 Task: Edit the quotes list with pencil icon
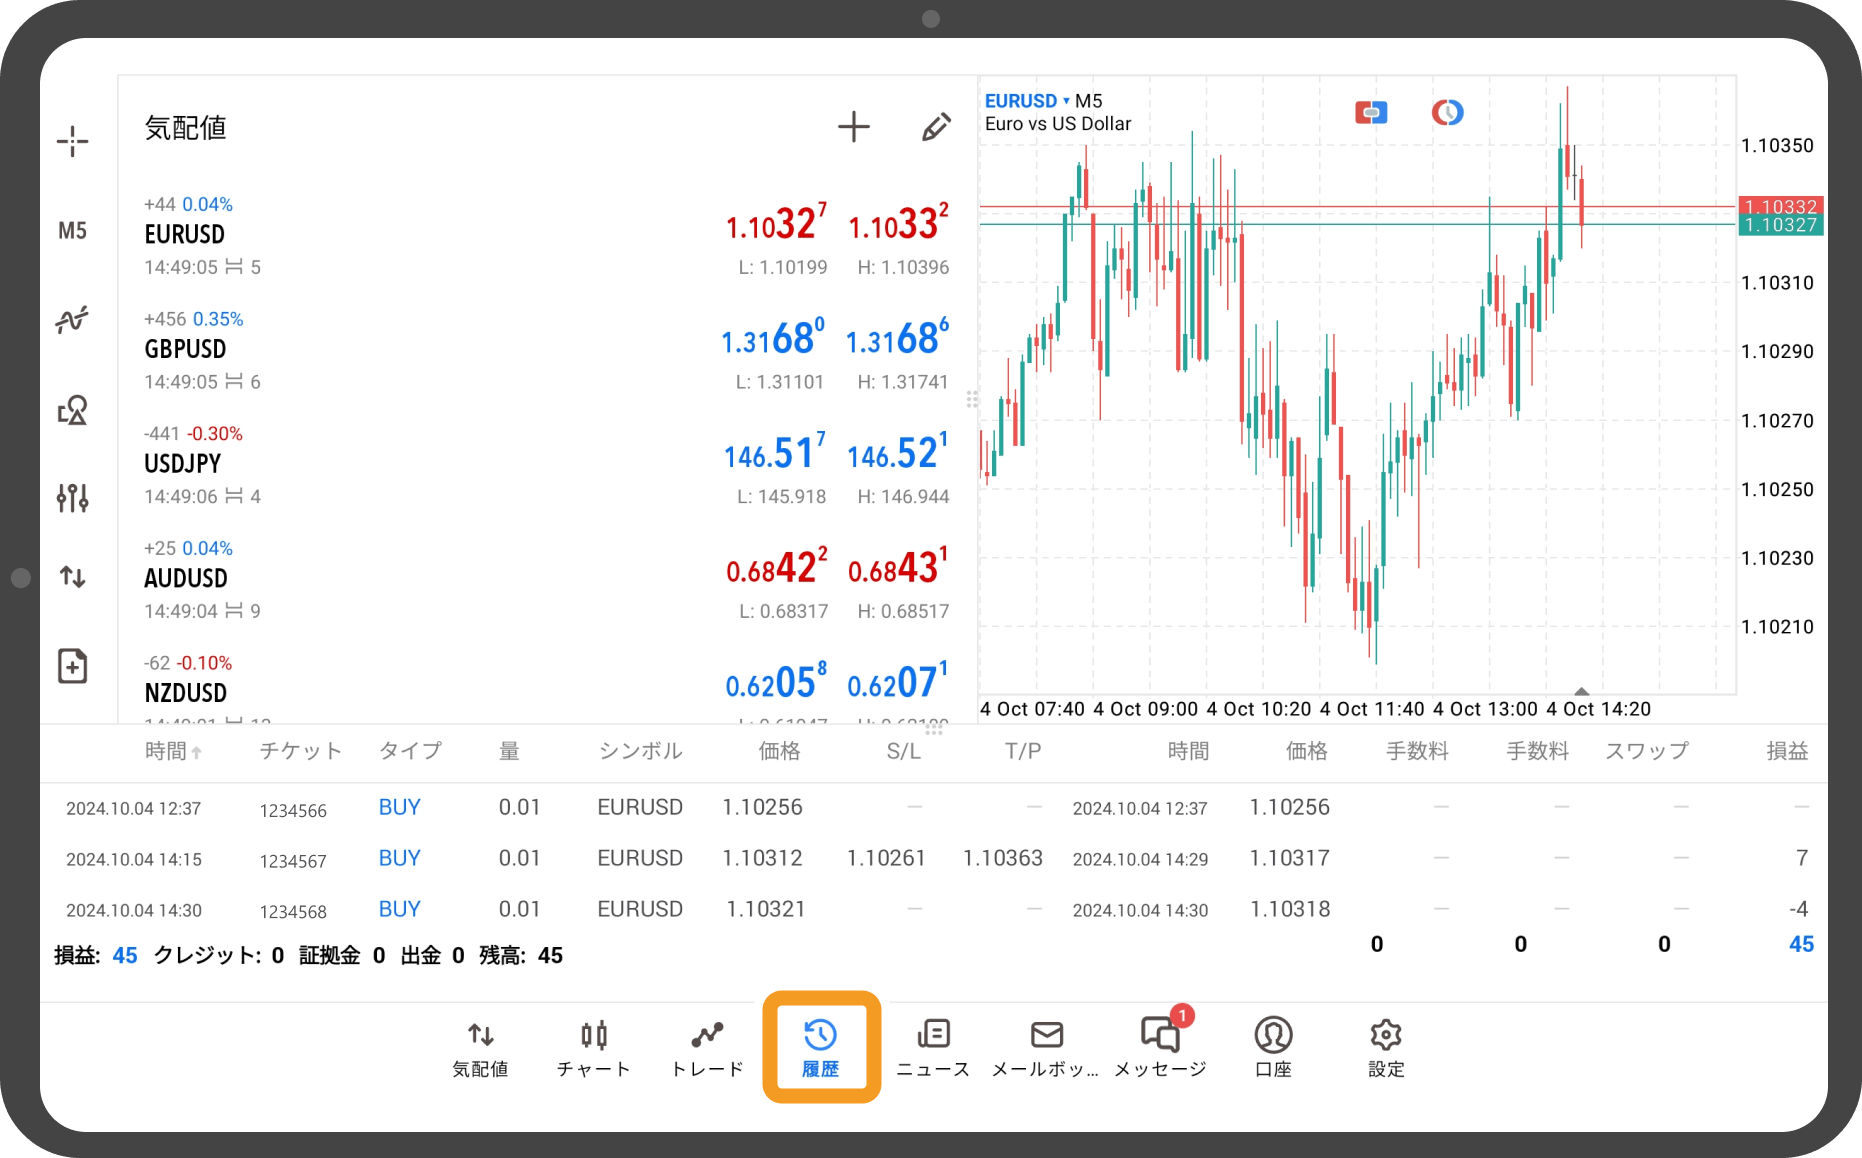point(935,127)
